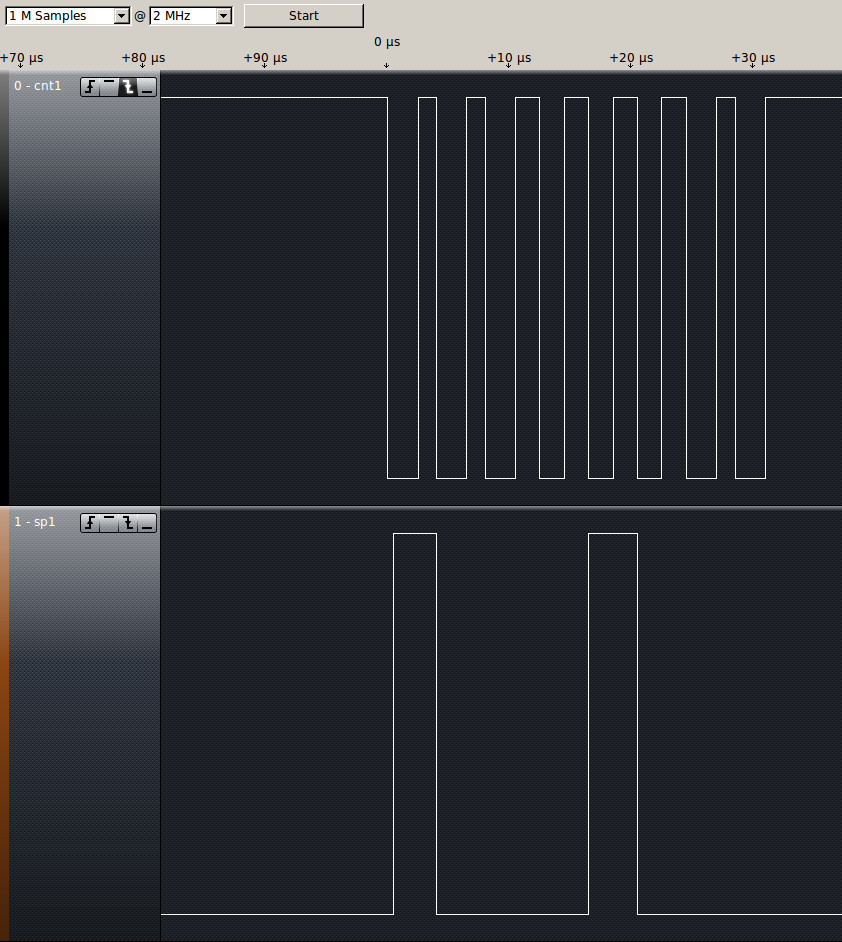Image resolution: width=842 pixels, height=942 pixels.
Task: Select the '1 - sp1' channel label
Action: 35,522
